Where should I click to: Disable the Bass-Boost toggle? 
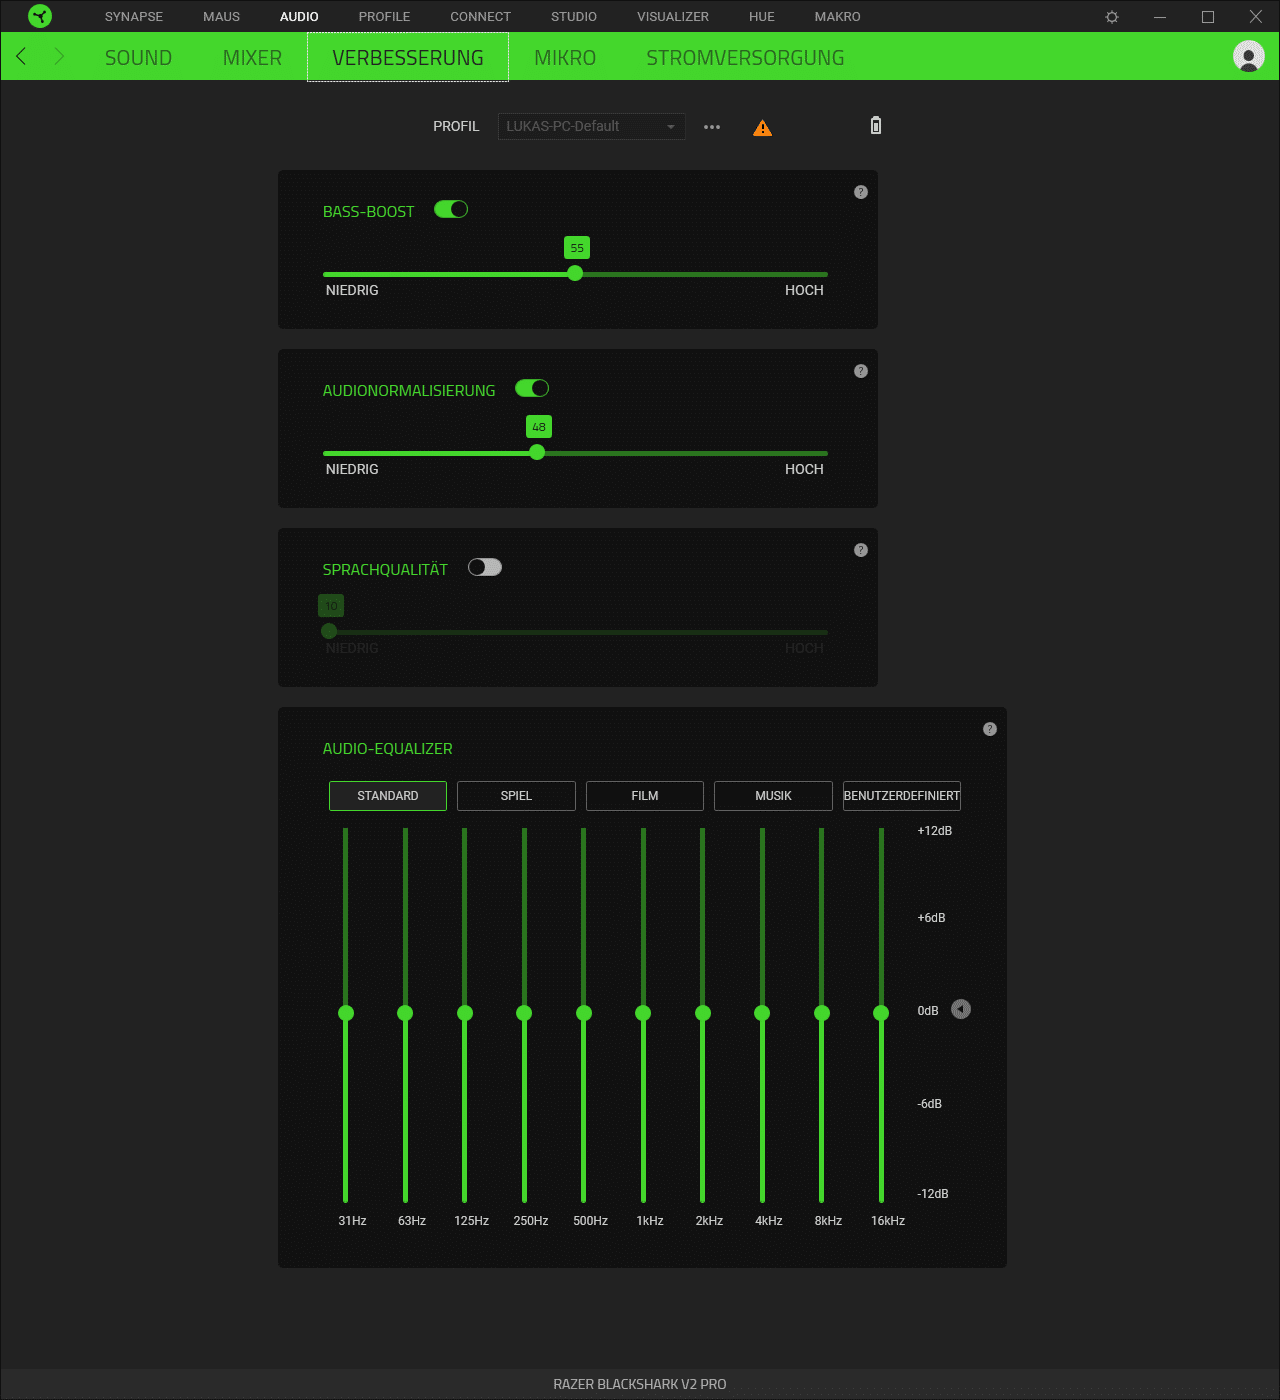click(450, 209)
